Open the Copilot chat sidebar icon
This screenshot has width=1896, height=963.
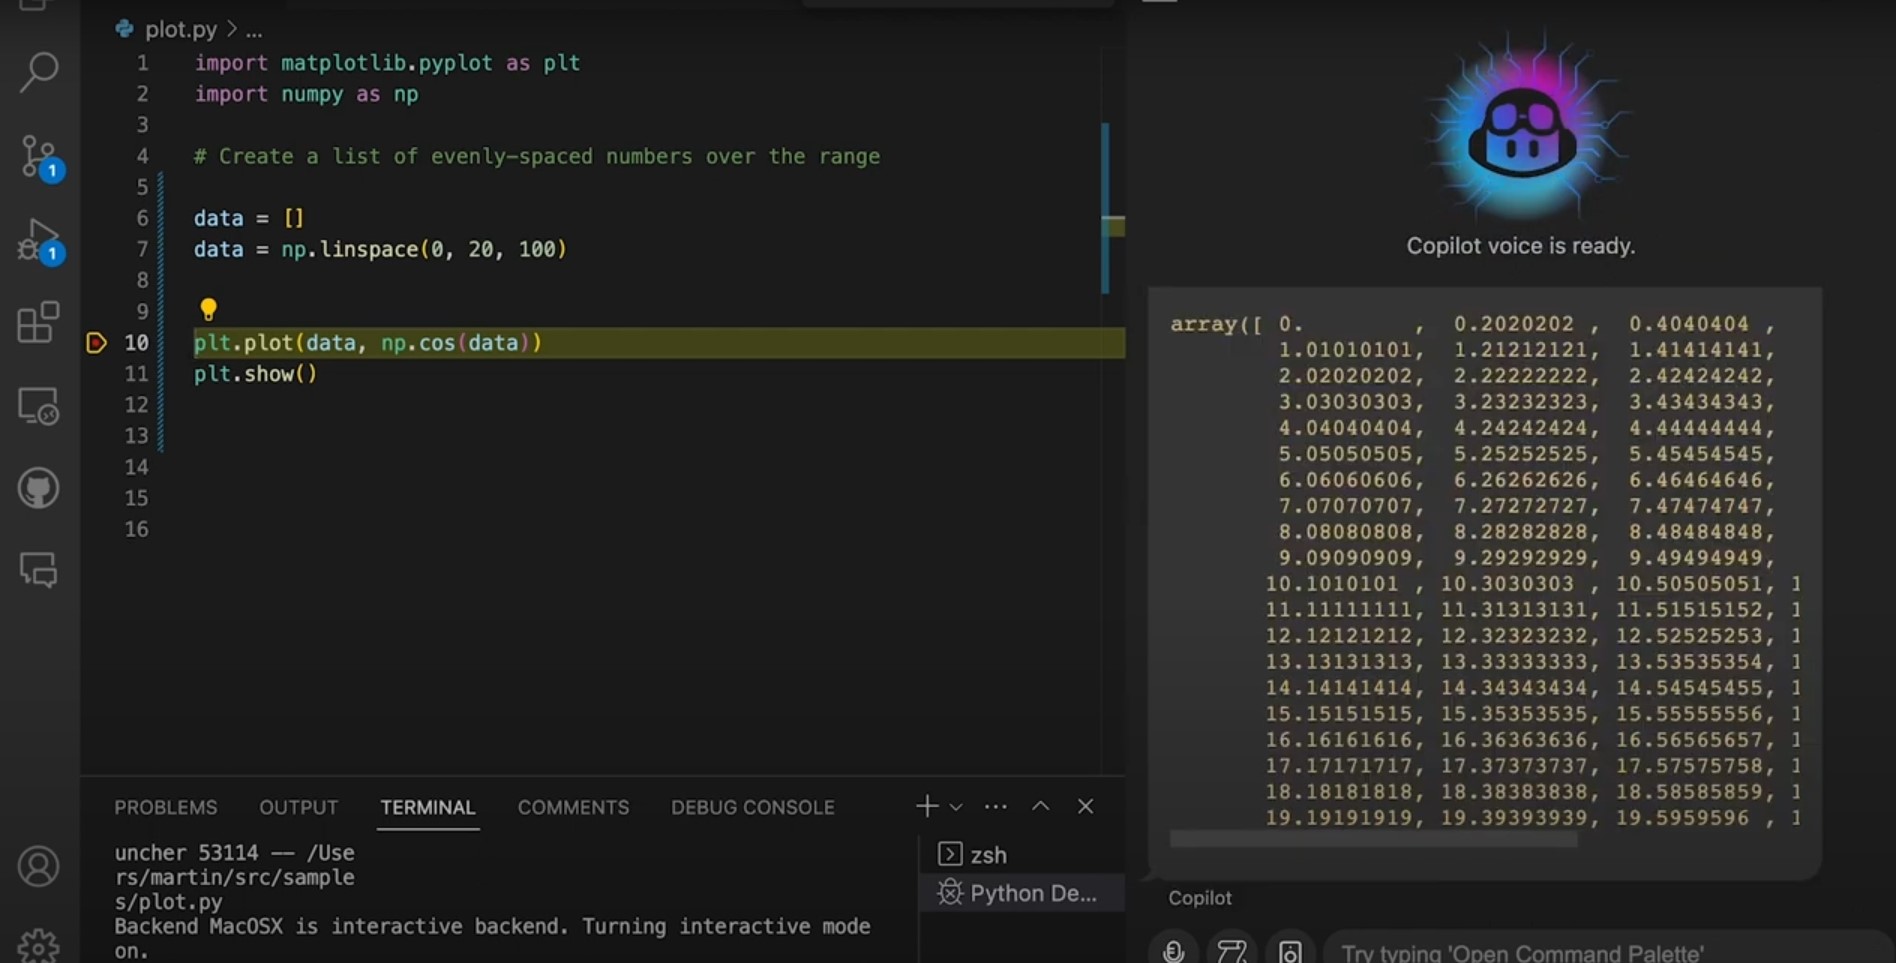pos(39,570)
